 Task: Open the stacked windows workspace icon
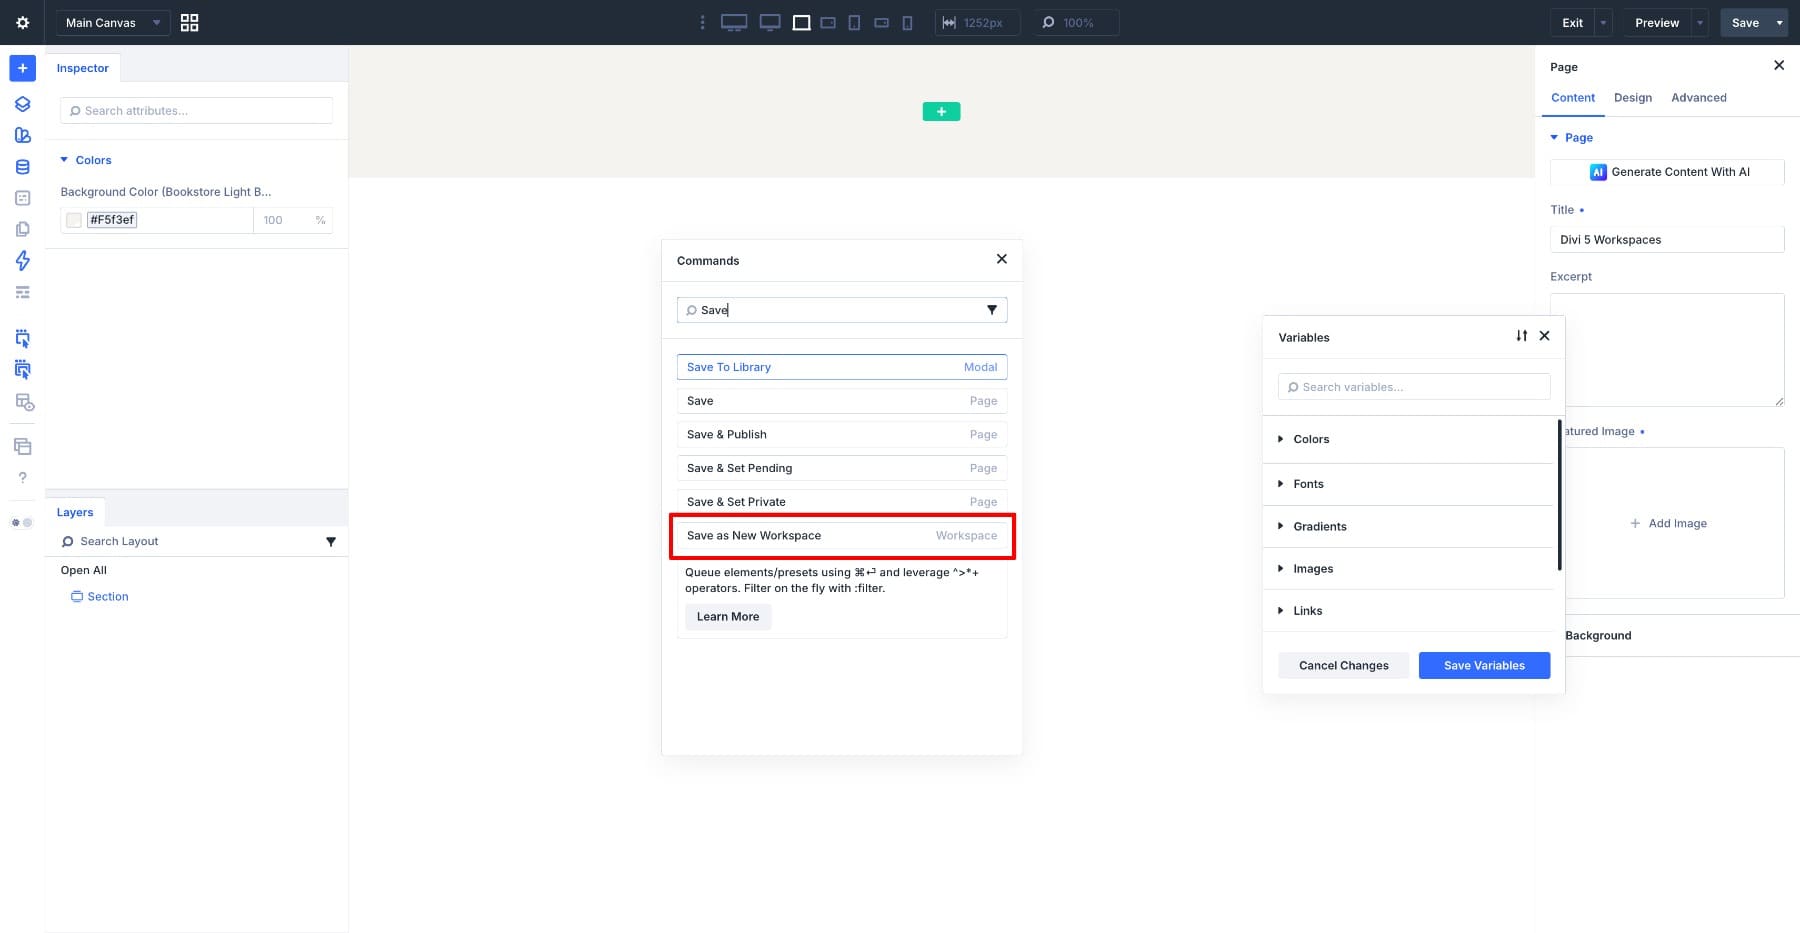coord(22,446)
